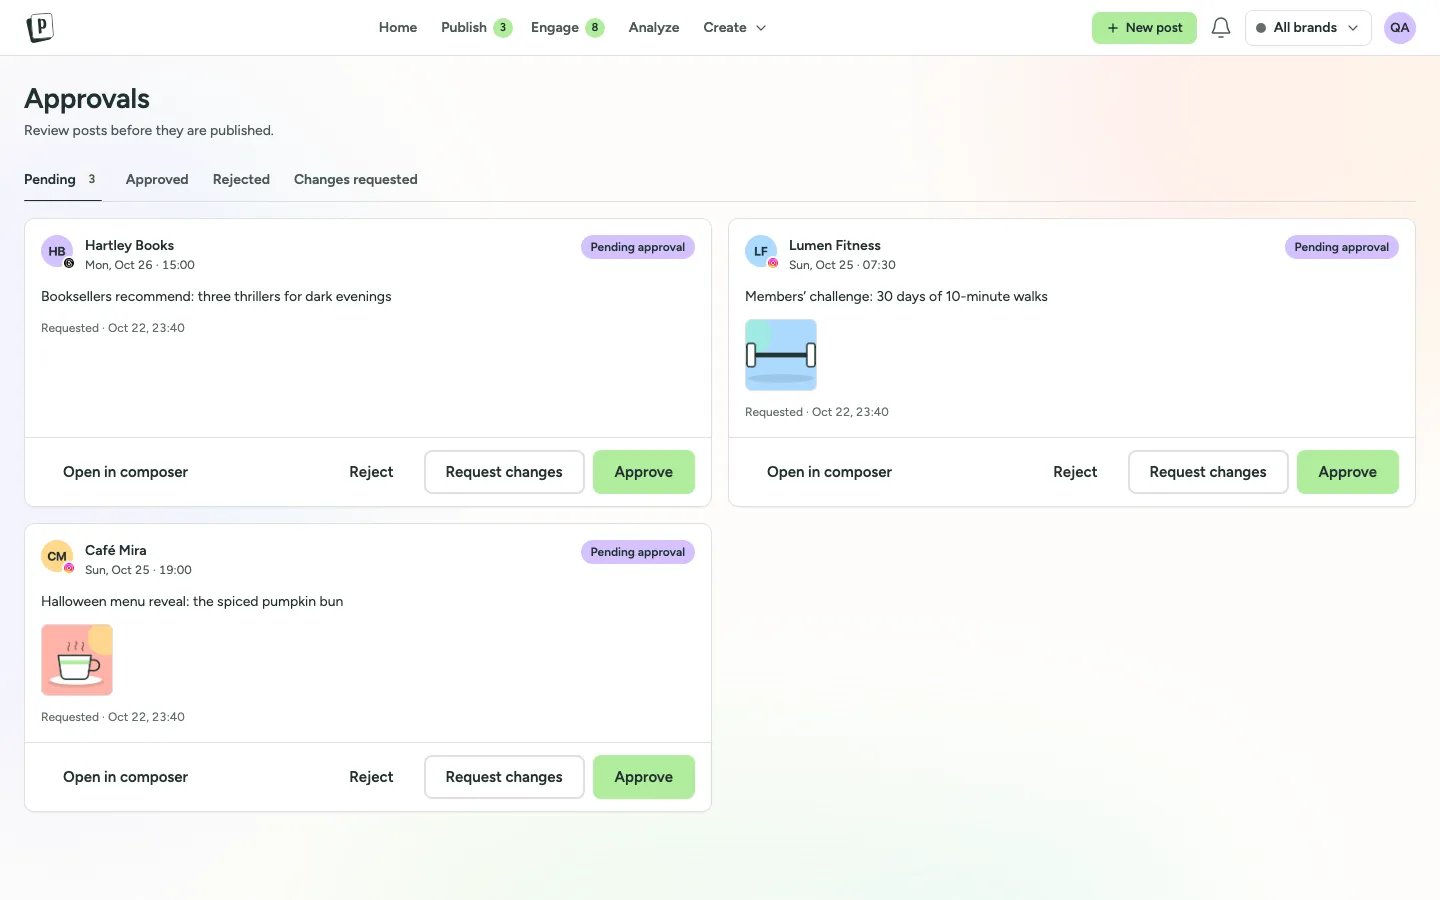
Task: Reject the Lumen Fitness post
Action: pos(1075,472)
